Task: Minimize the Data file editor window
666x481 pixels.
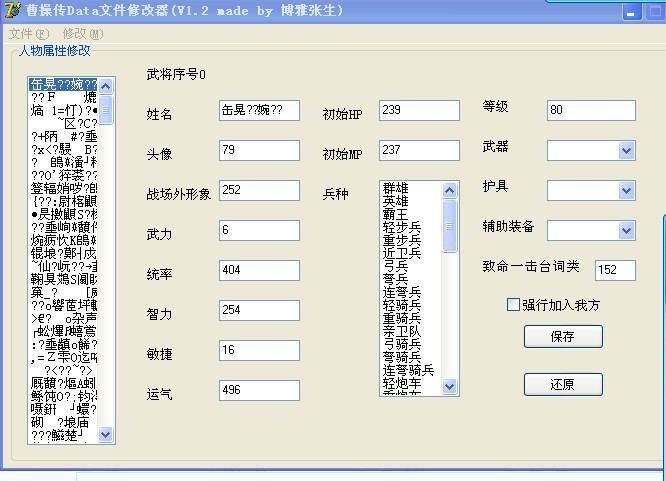Action: (631, 13)
